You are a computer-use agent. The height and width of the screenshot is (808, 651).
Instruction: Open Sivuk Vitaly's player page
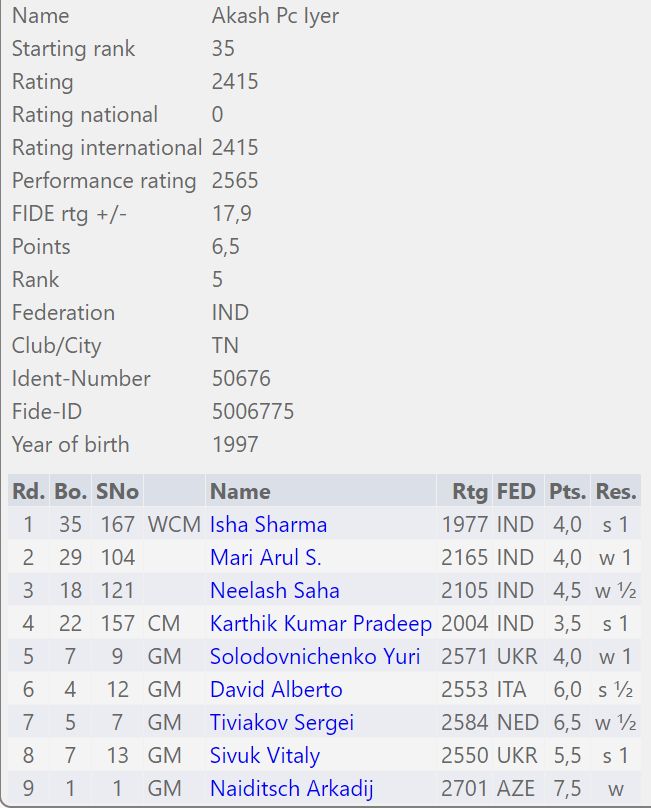[265, 755]
